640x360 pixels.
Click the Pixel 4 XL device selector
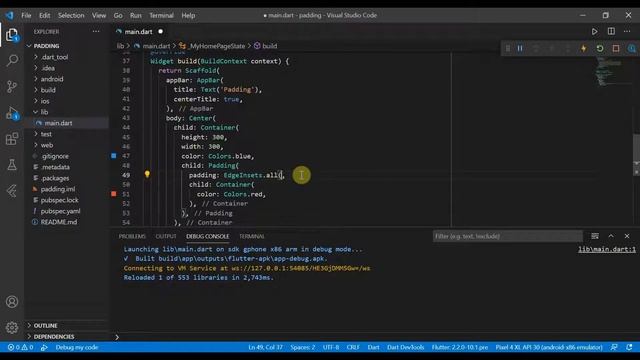coord(549,347)
